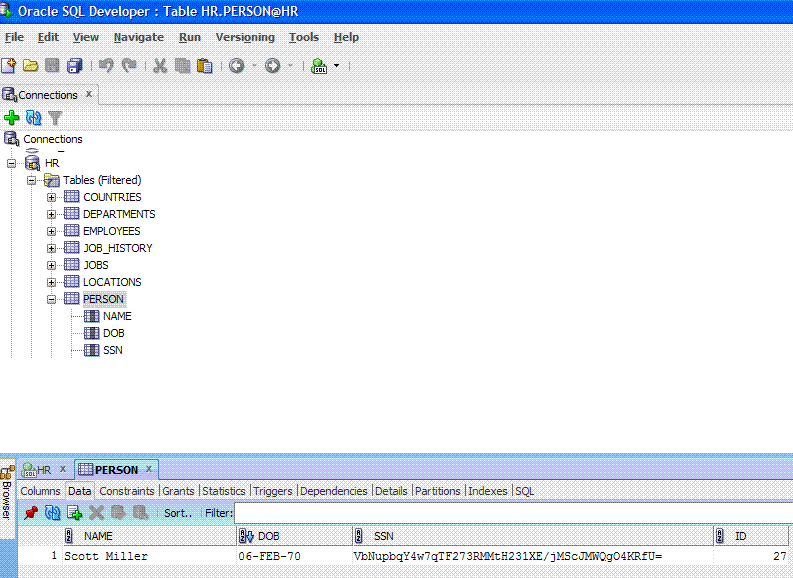
Task: Open the File menu
Action: [14, 37]
